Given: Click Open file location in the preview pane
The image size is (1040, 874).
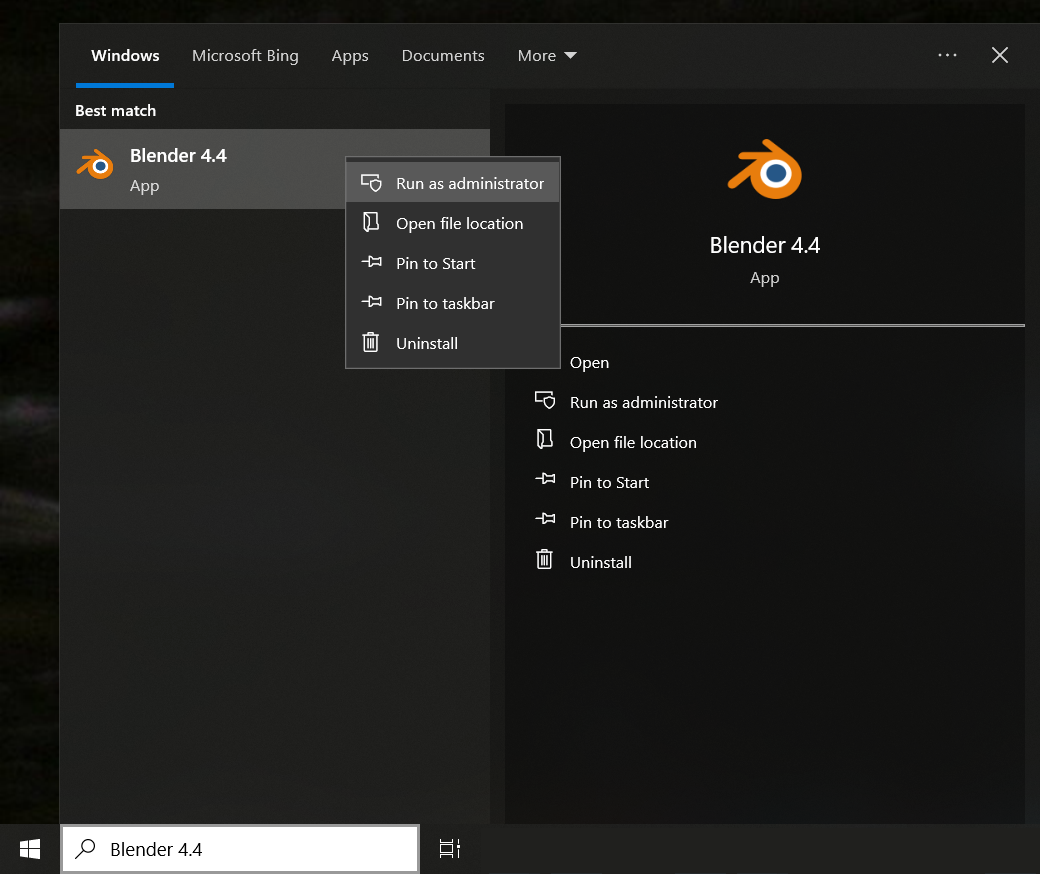Looking at the screenshot, I should (x=616, y=442).
